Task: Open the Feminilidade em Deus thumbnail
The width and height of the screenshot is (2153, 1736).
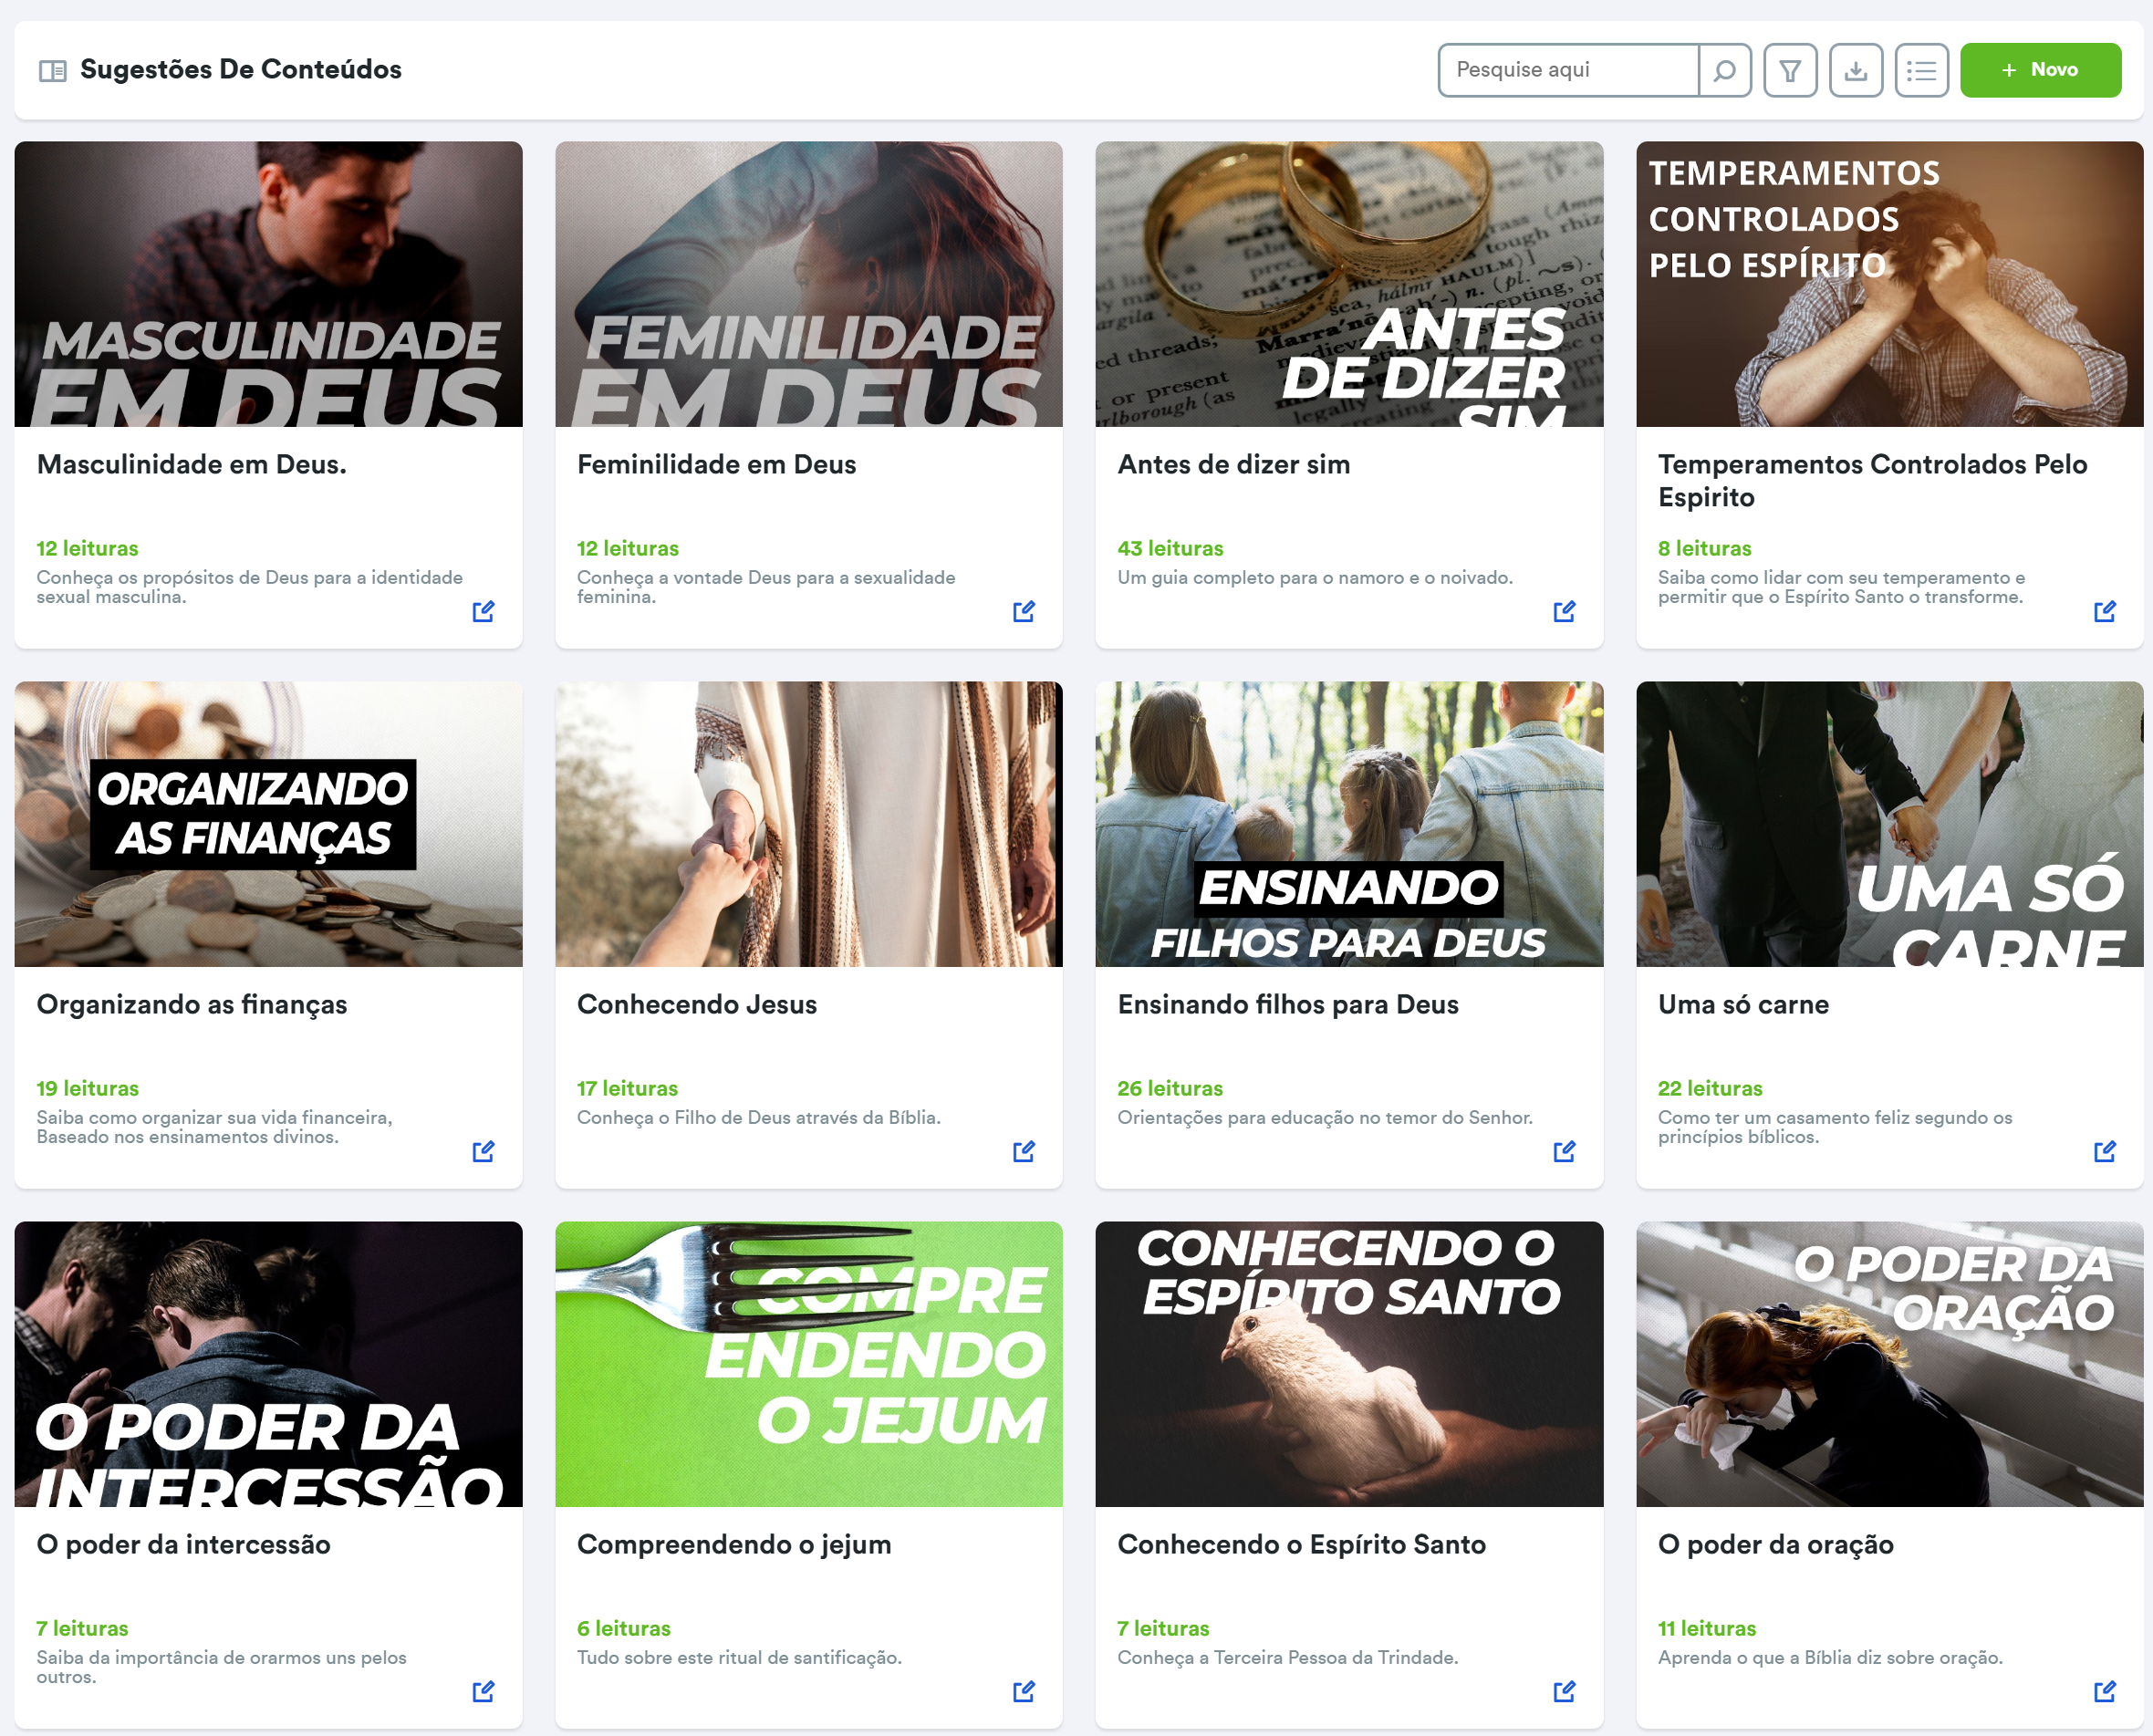Action: pyautogui.click(x=808, y=284)
